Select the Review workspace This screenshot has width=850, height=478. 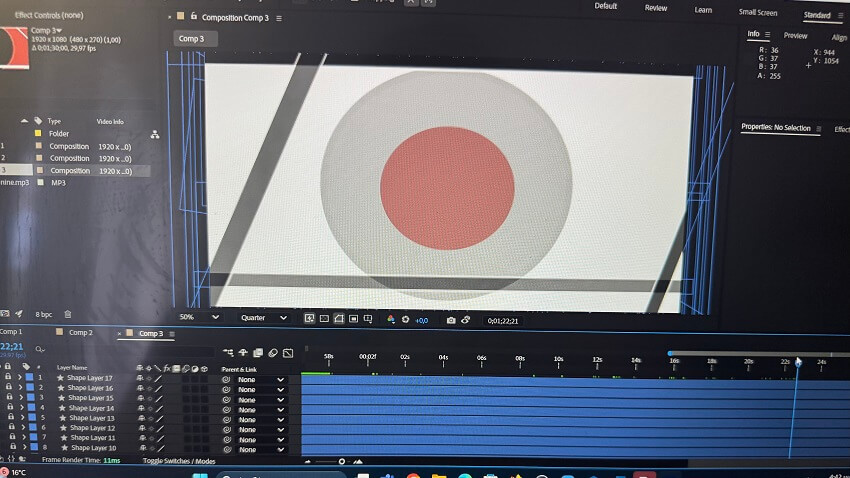coord(655,8)
